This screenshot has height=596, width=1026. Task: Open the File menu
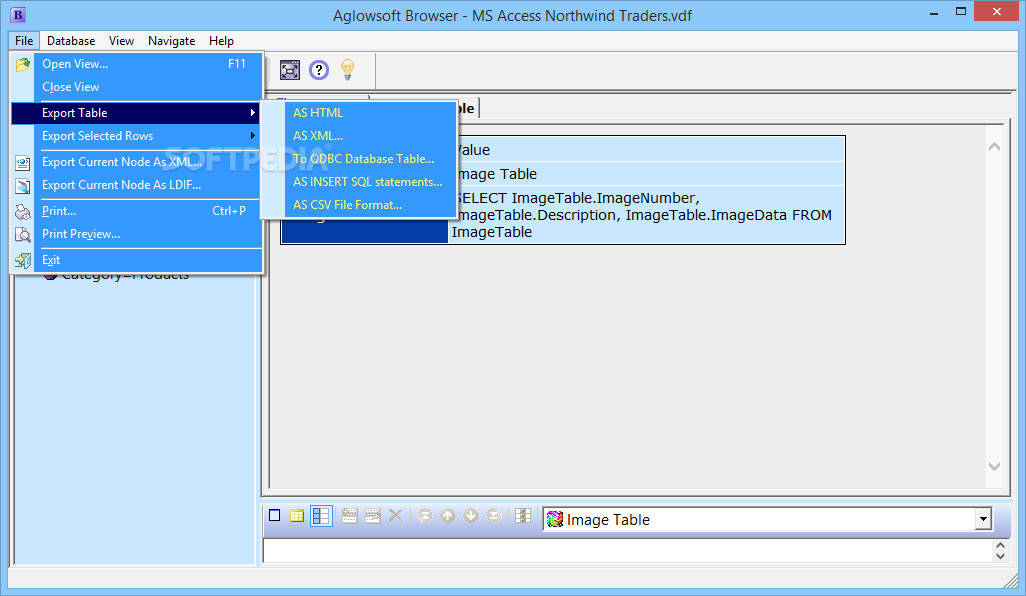click(24, 41)
